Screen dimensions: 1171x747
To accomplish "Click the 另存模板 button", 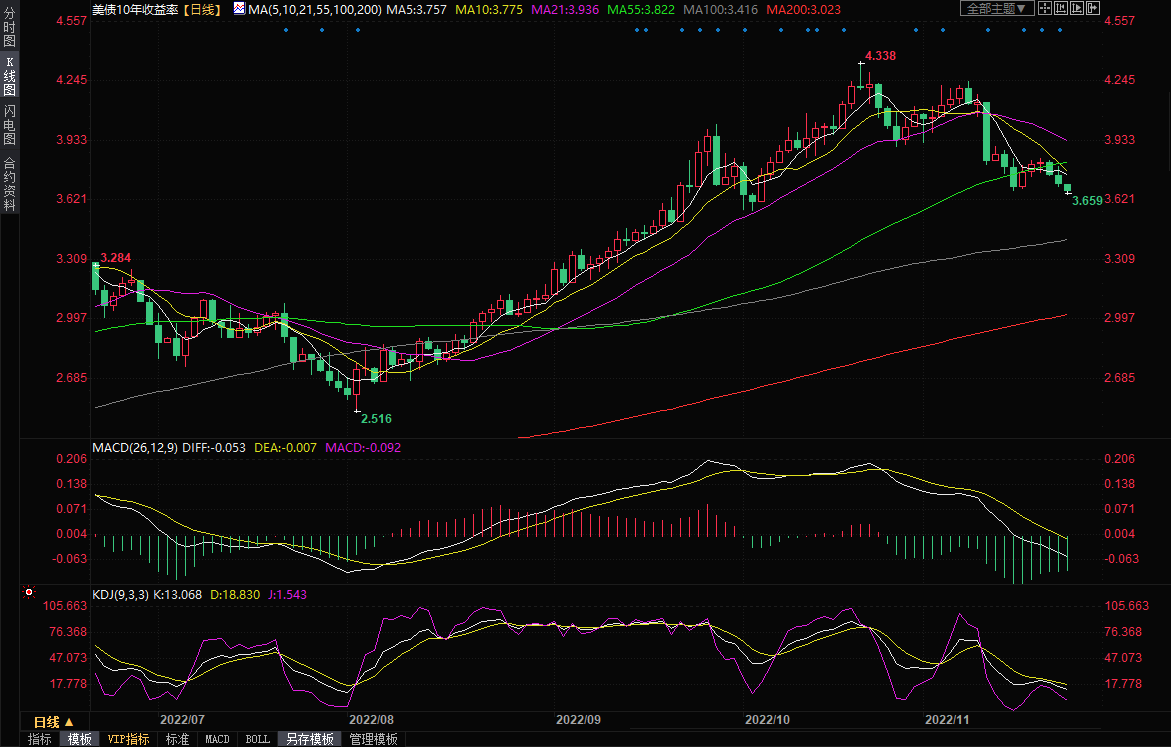I will tap(309, 739).
